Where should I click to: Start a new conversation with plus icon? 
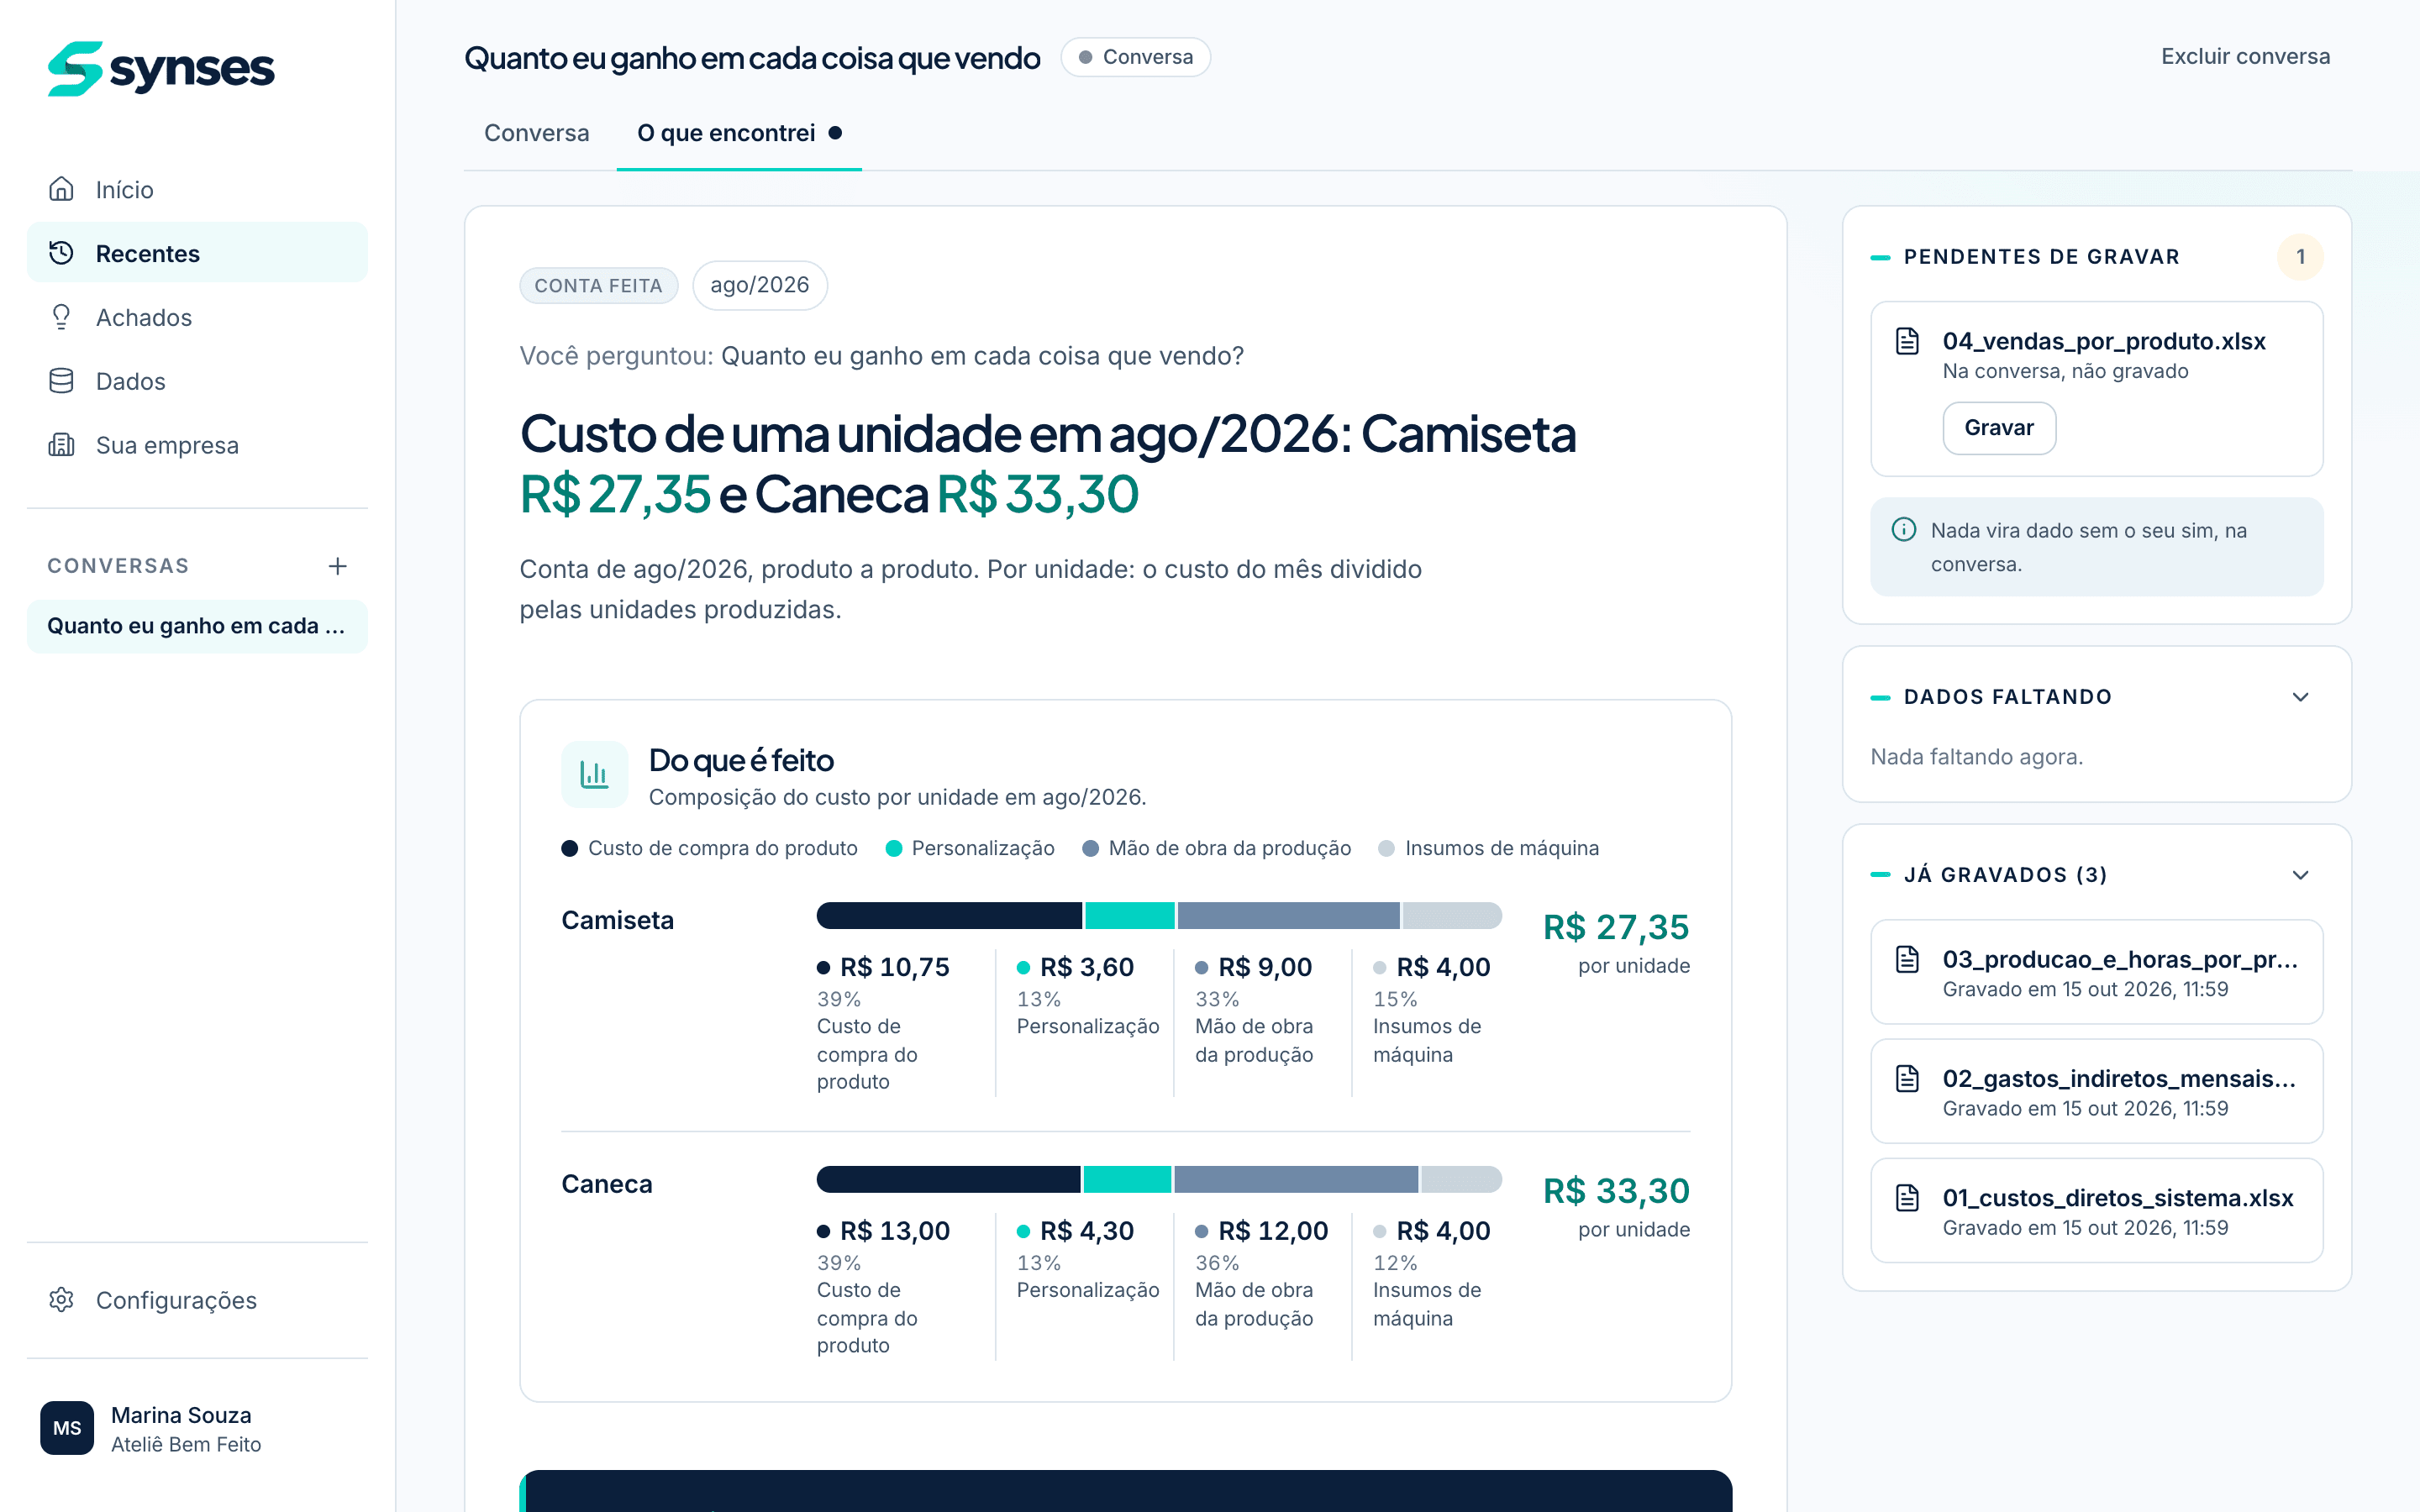tap(338, 566)
